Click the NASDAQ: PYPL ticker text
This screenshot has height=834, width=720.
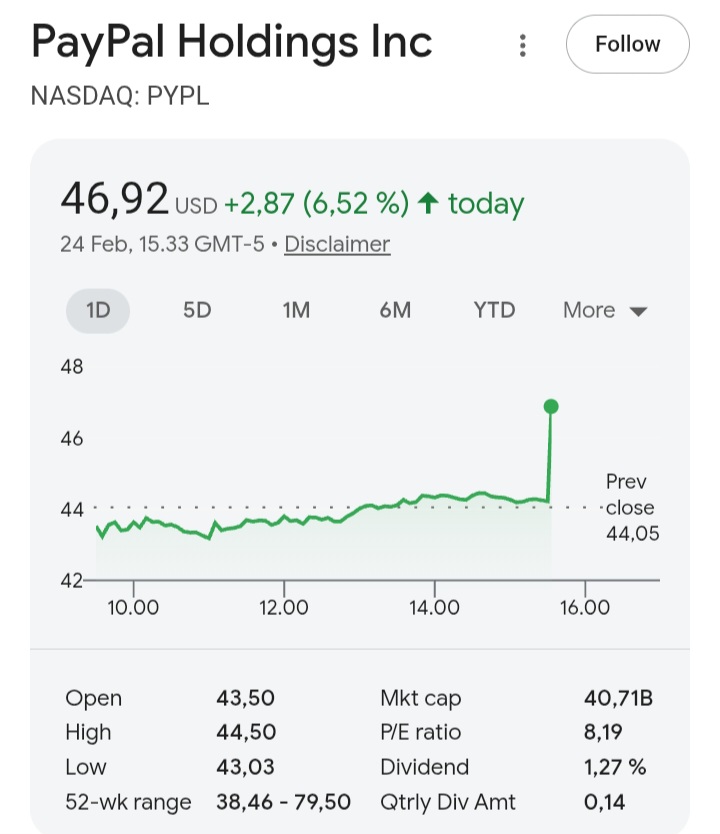[120, 96]
